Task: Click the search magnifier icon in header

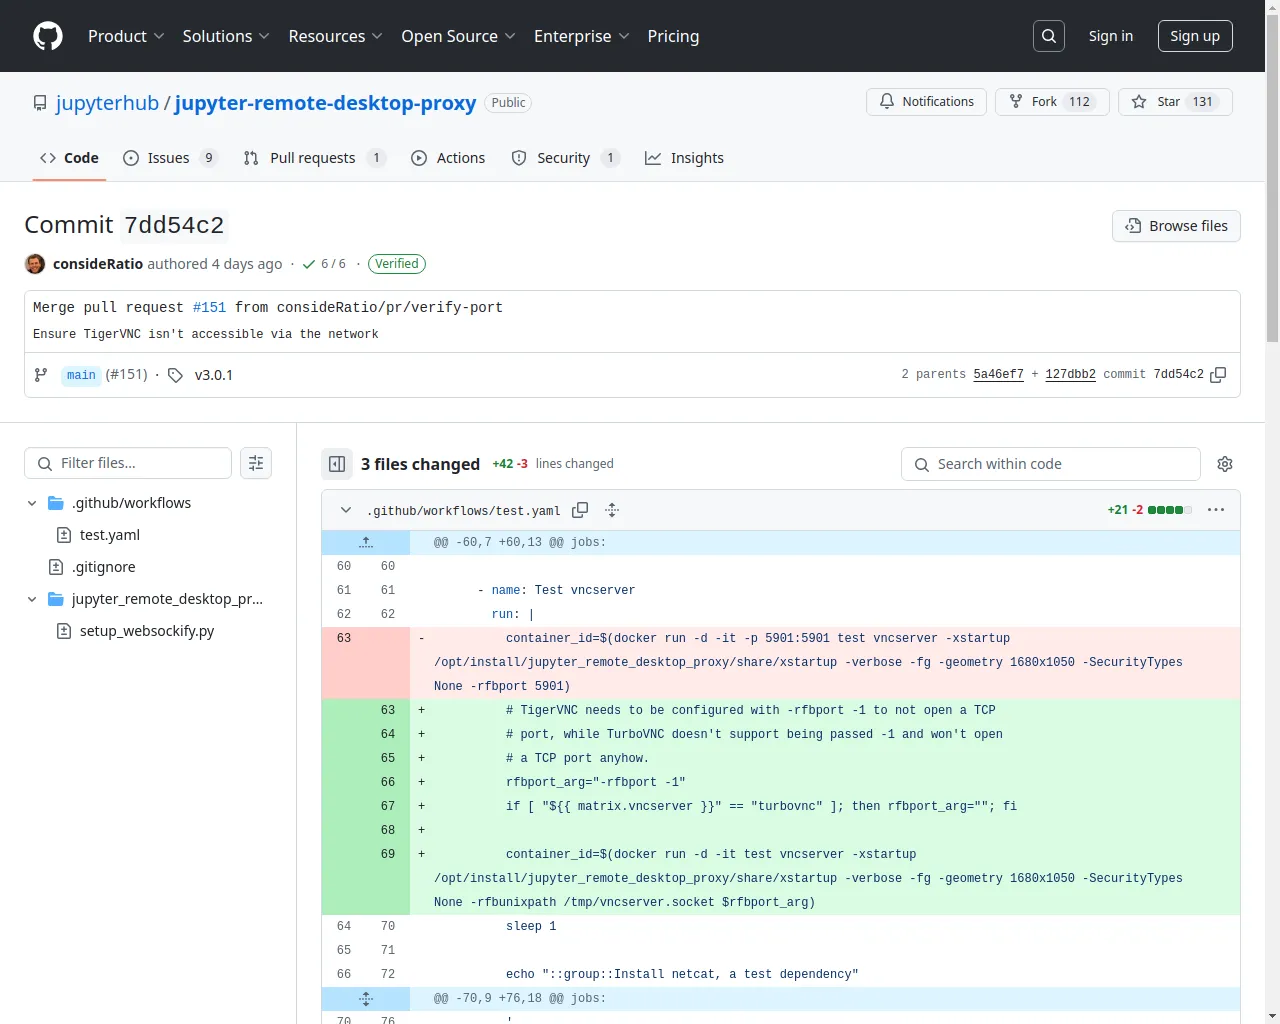Action: pyautogui.click(x=1049, y=36)
